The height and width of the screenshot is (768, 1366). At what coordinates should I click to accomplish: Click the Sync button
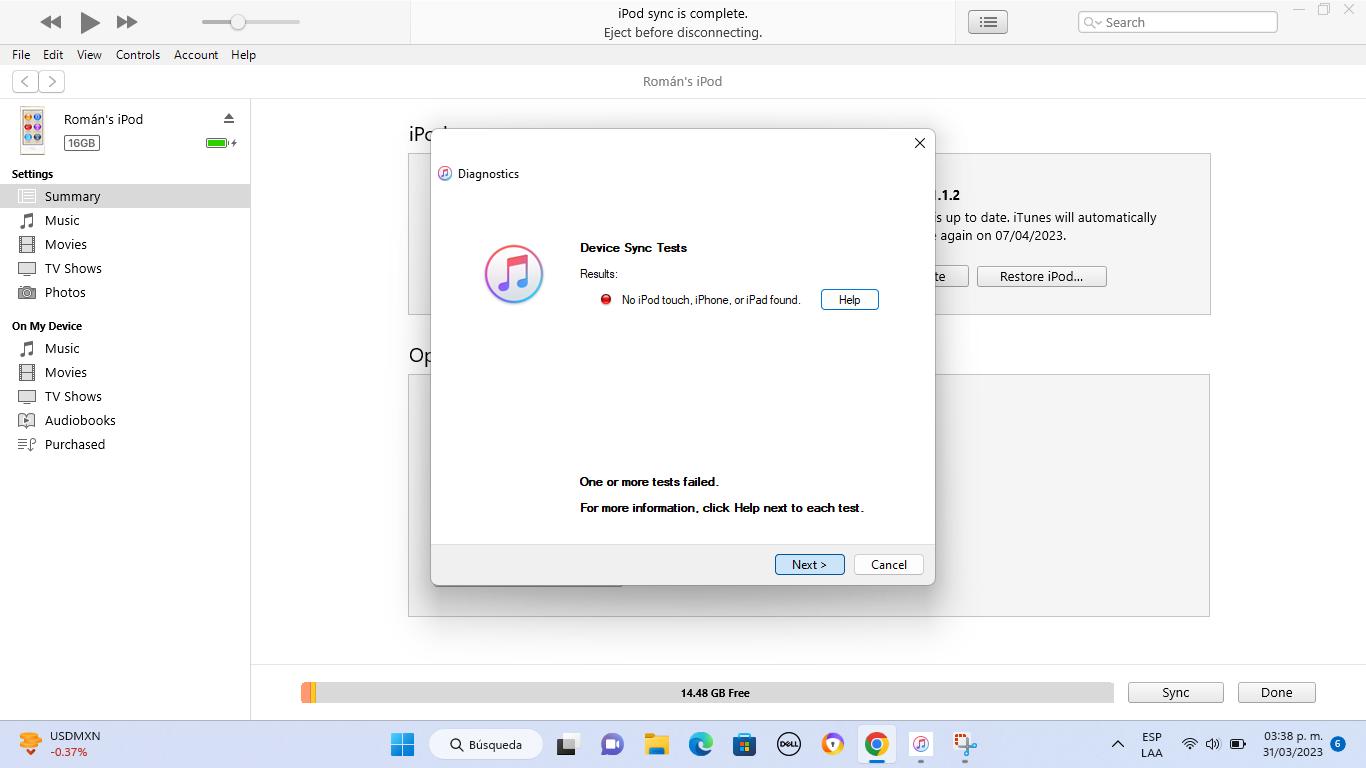pyautogui.click(x=1176, y=692)
